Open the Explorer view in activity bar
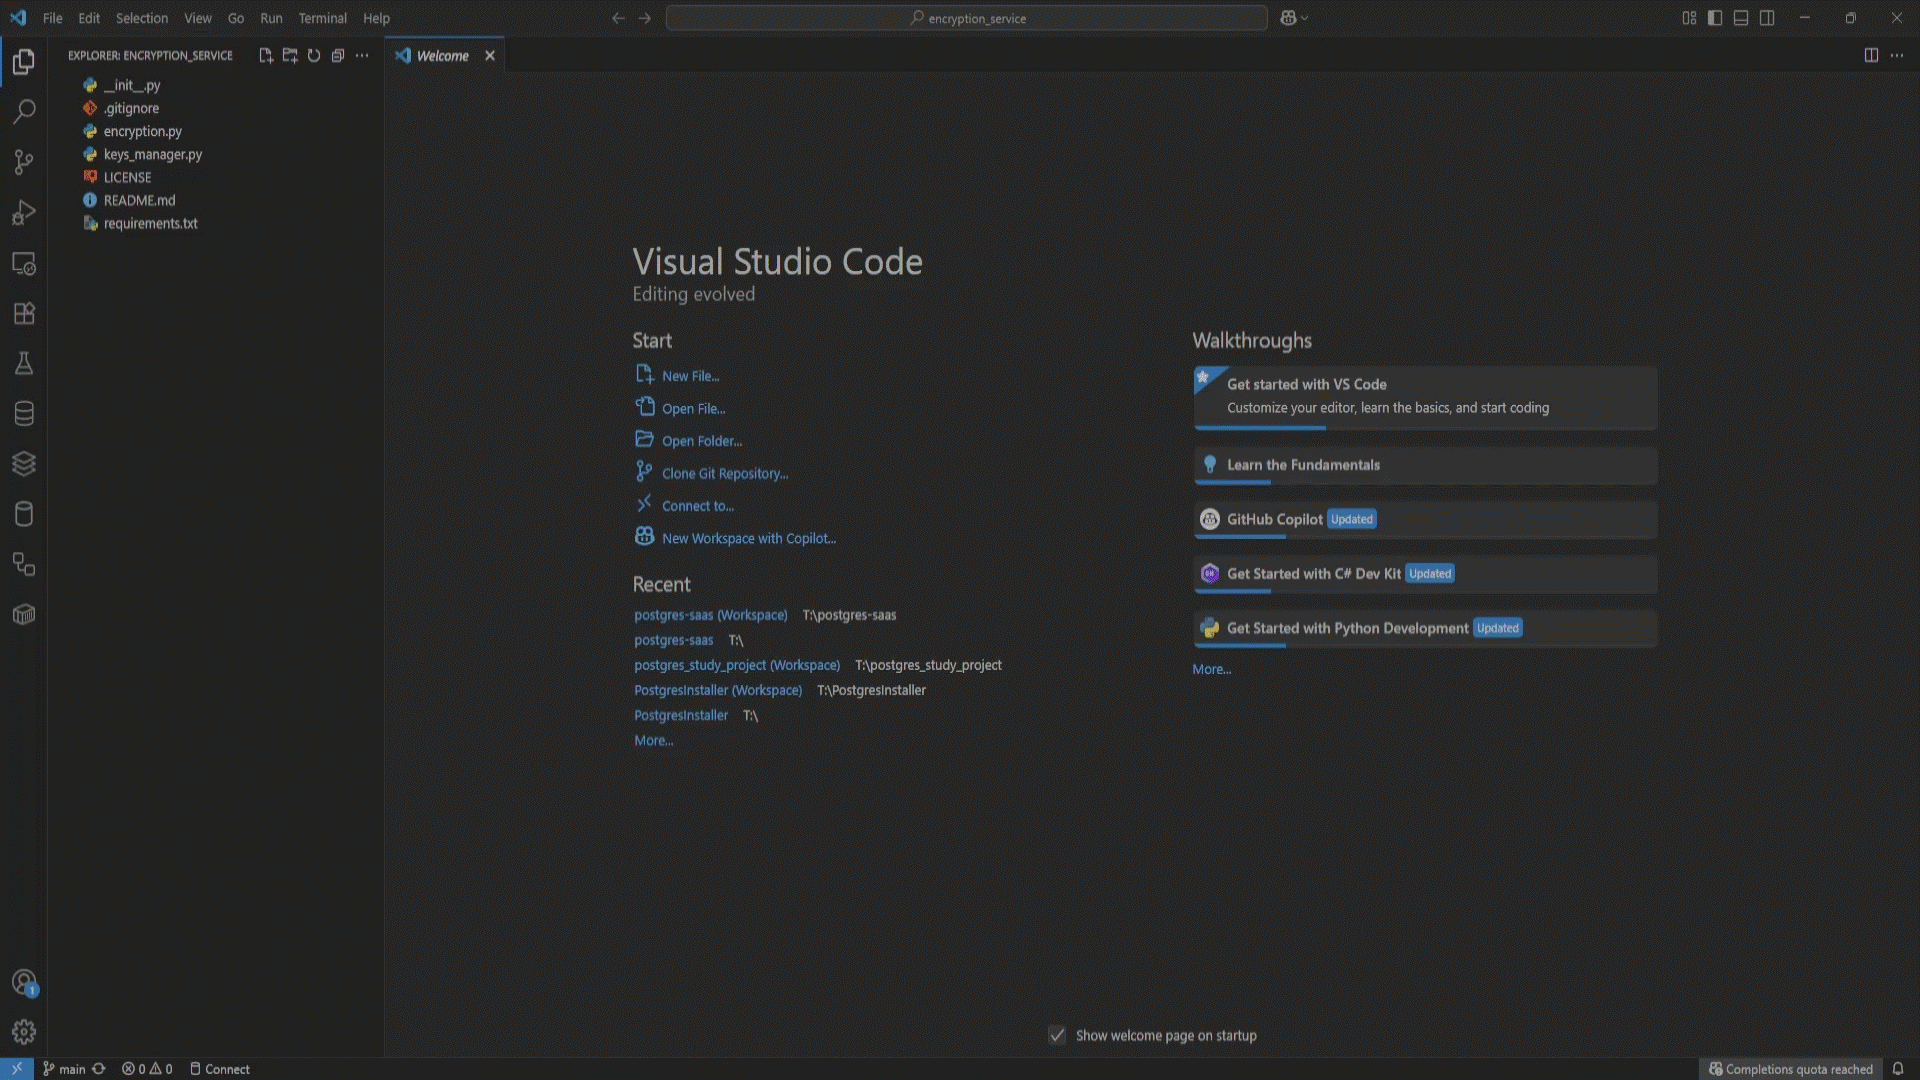Image resolution: width=1920 pixels, height=1080 pixels. (x=24, y=62)
